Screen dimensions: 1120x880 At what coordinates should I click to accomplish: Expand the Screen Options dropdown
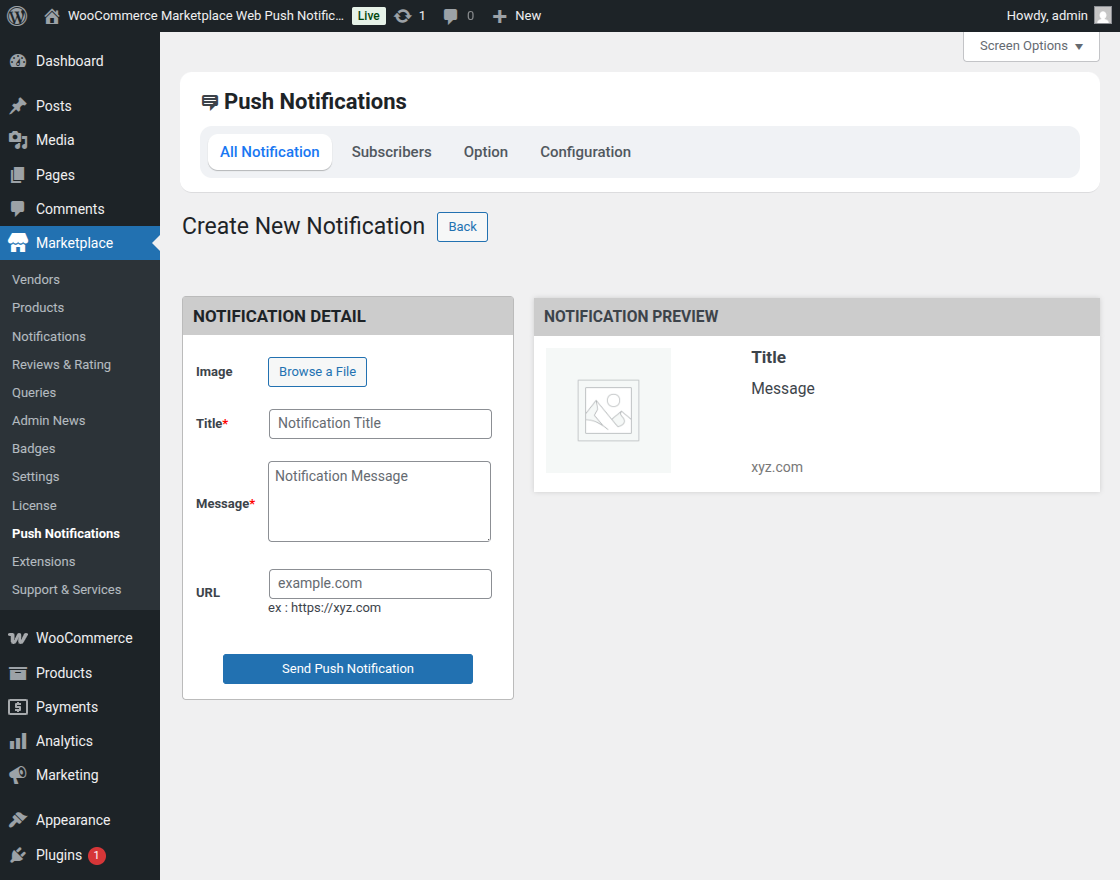tap(1030, 46)
